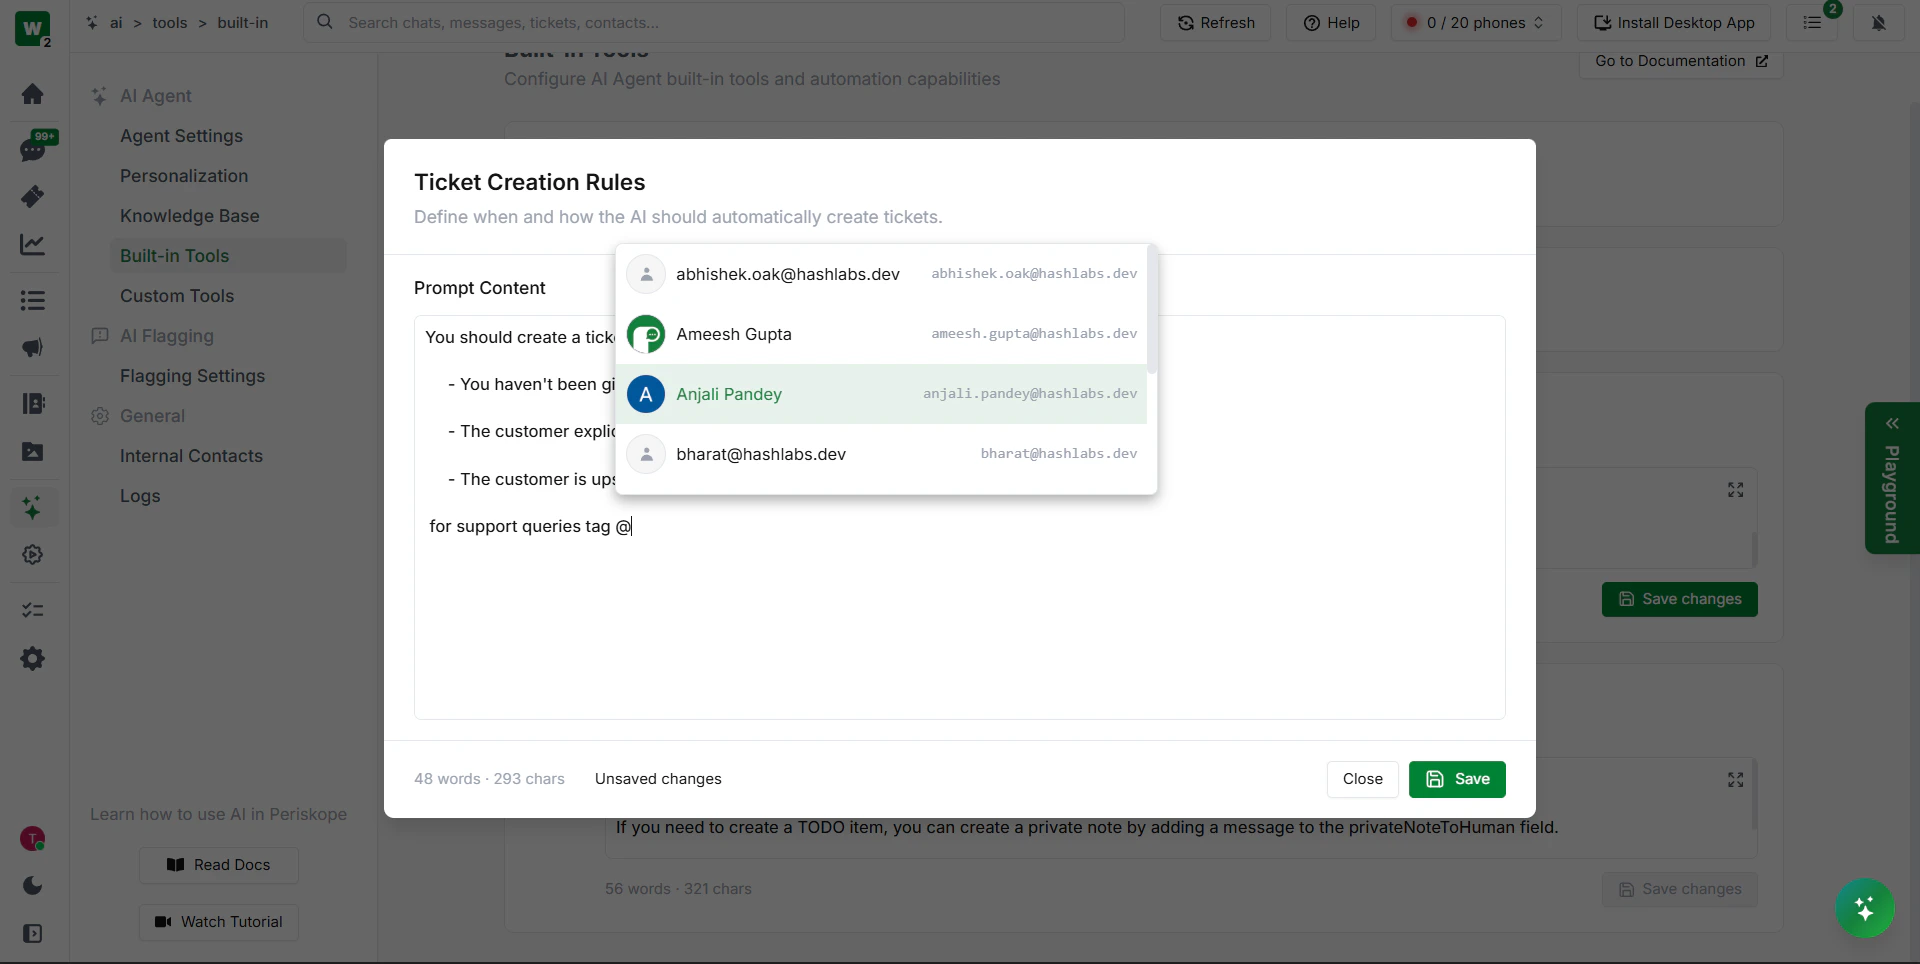Click Read Docs button
This screenshot has width=1920, height=964.
pos(219,865)
